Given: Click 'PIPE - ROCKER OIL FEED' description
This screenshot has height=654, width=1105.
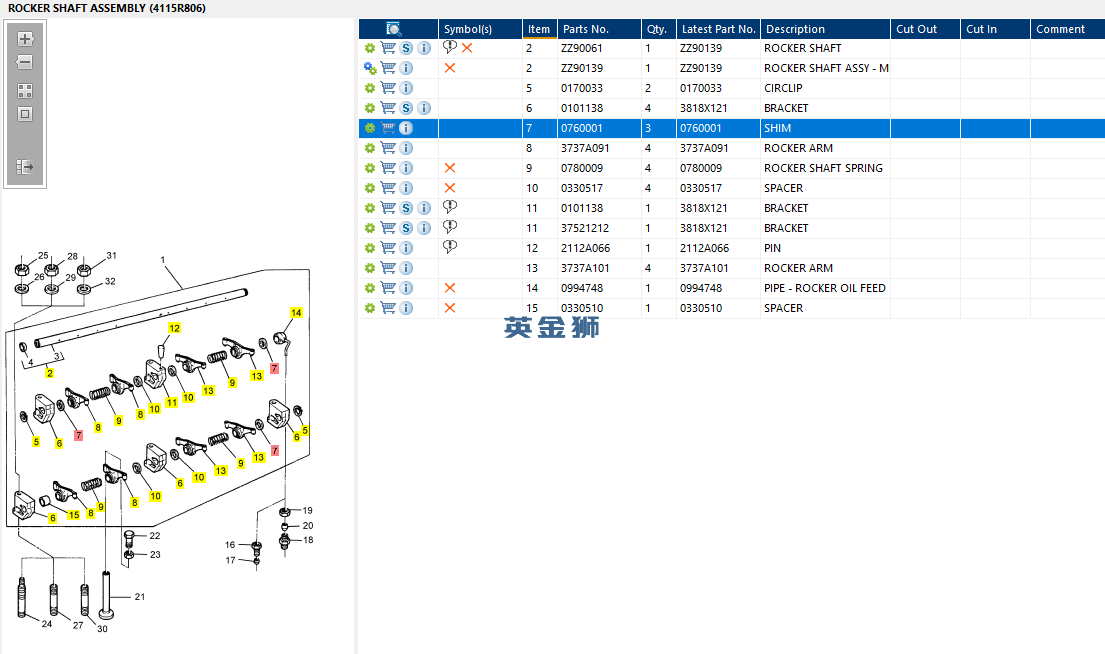Looking at the screenshot, I should (x=825, y=288).
